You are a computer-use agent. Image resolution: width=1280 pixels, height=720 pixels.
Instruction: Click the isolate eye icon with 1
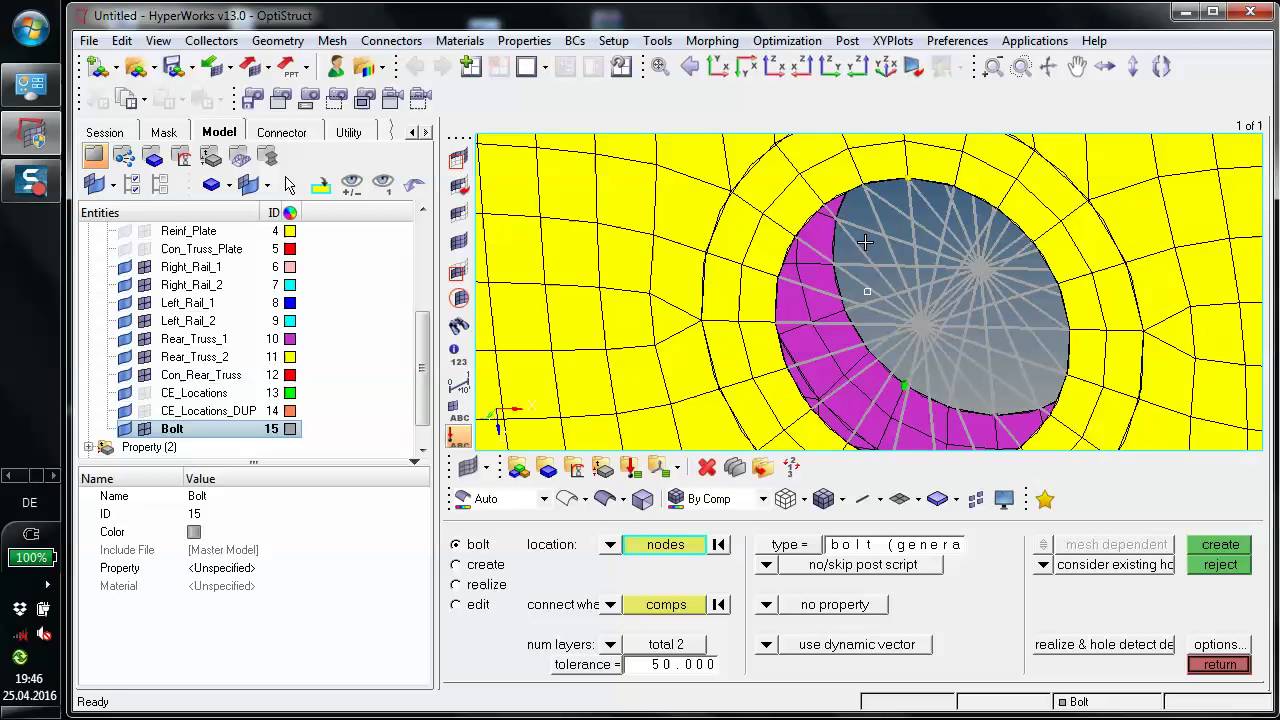pos(383,185)
